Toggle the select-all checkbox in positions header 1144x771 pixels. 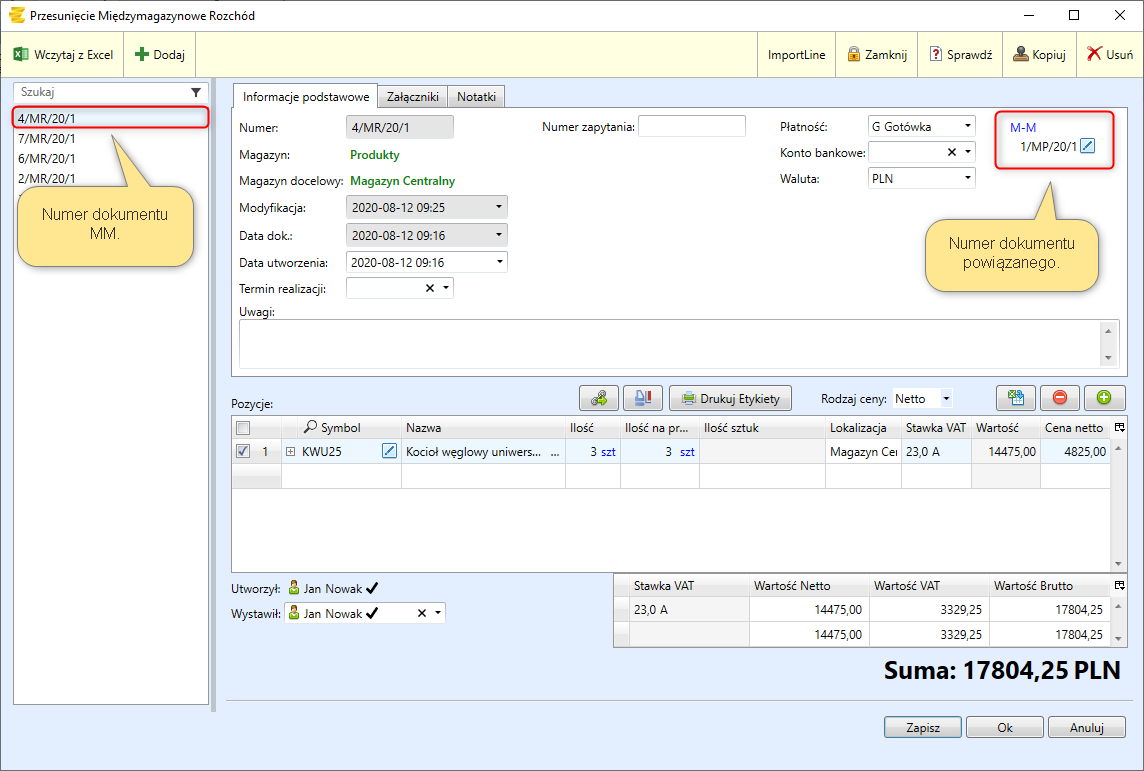click(243, 428)
